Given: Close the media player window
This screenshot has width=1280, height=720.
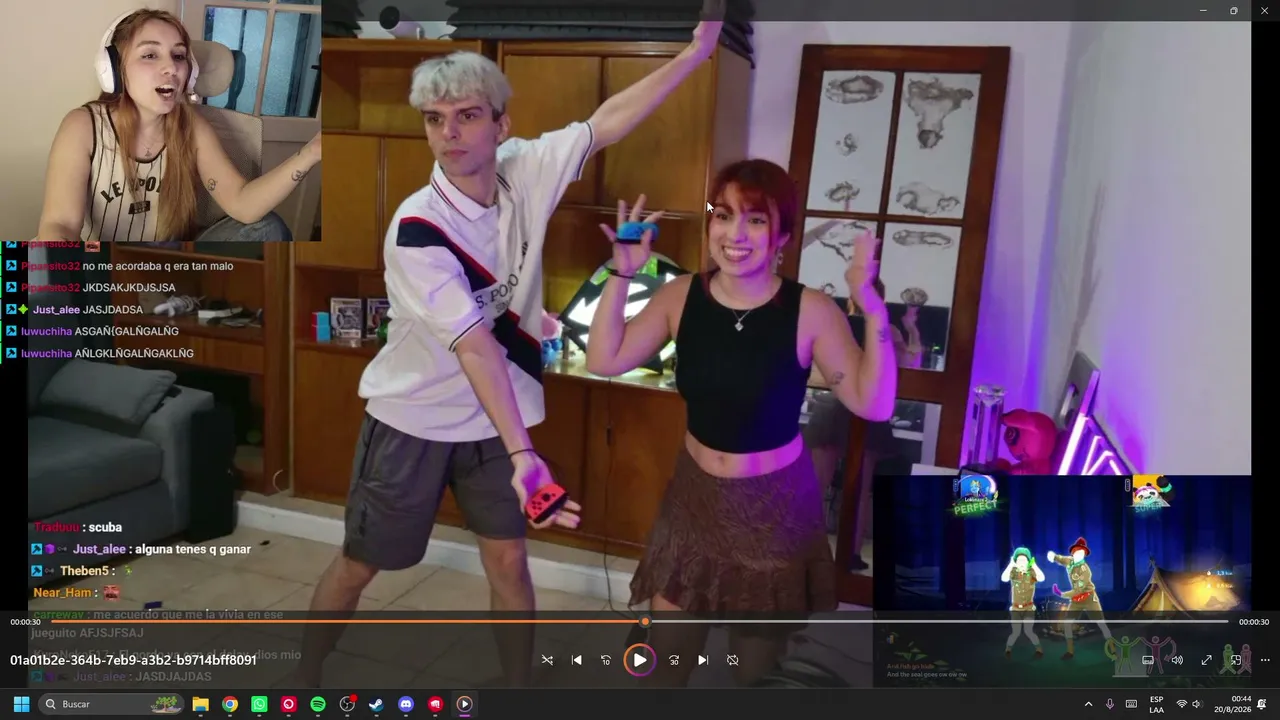Looking at the screenshot, I should pyautogui.click(x=1263, y=10).
